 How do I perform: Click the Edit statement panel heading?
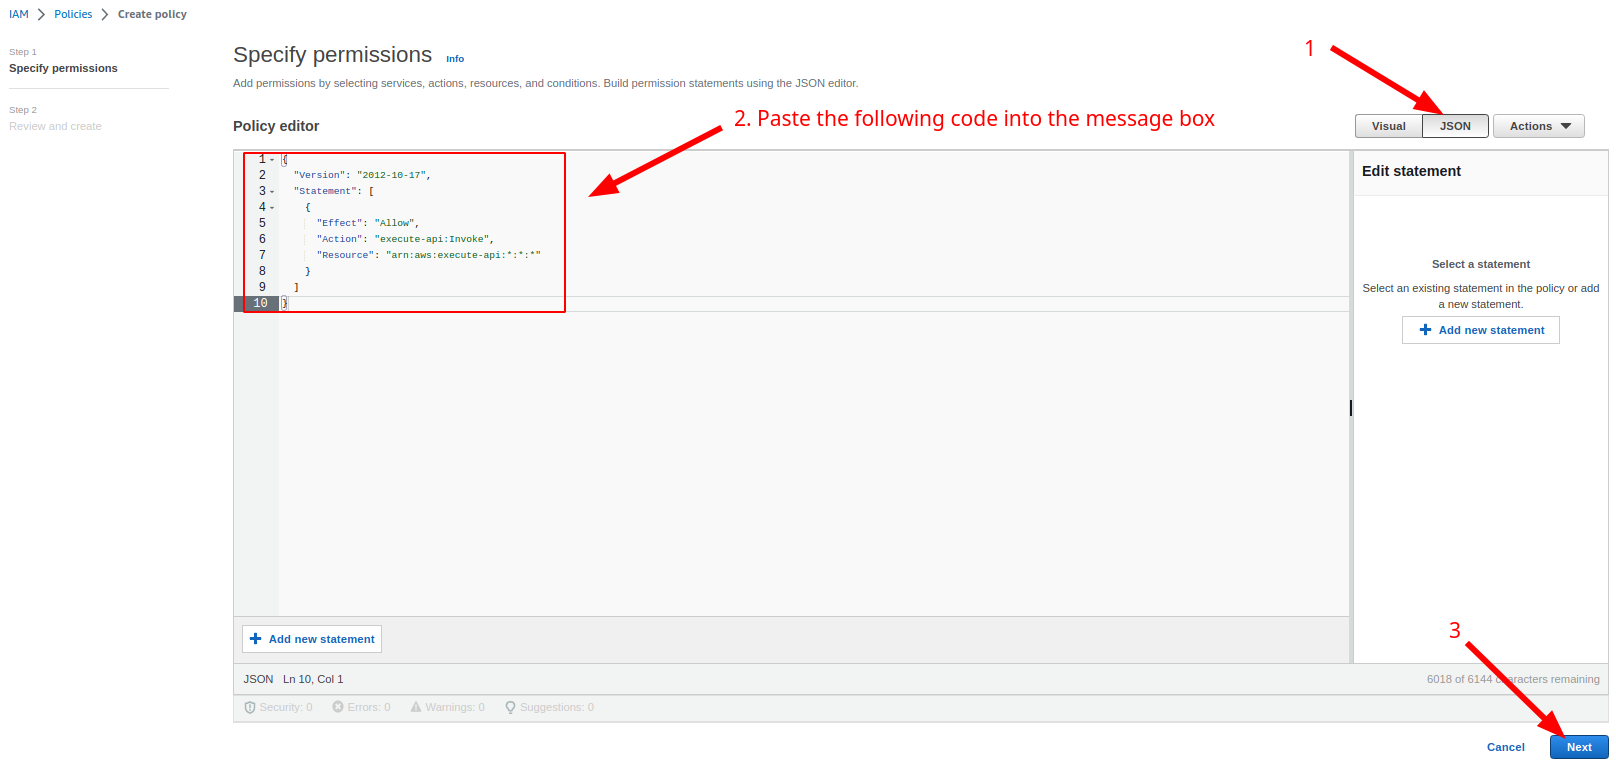tap(1411, 171)
